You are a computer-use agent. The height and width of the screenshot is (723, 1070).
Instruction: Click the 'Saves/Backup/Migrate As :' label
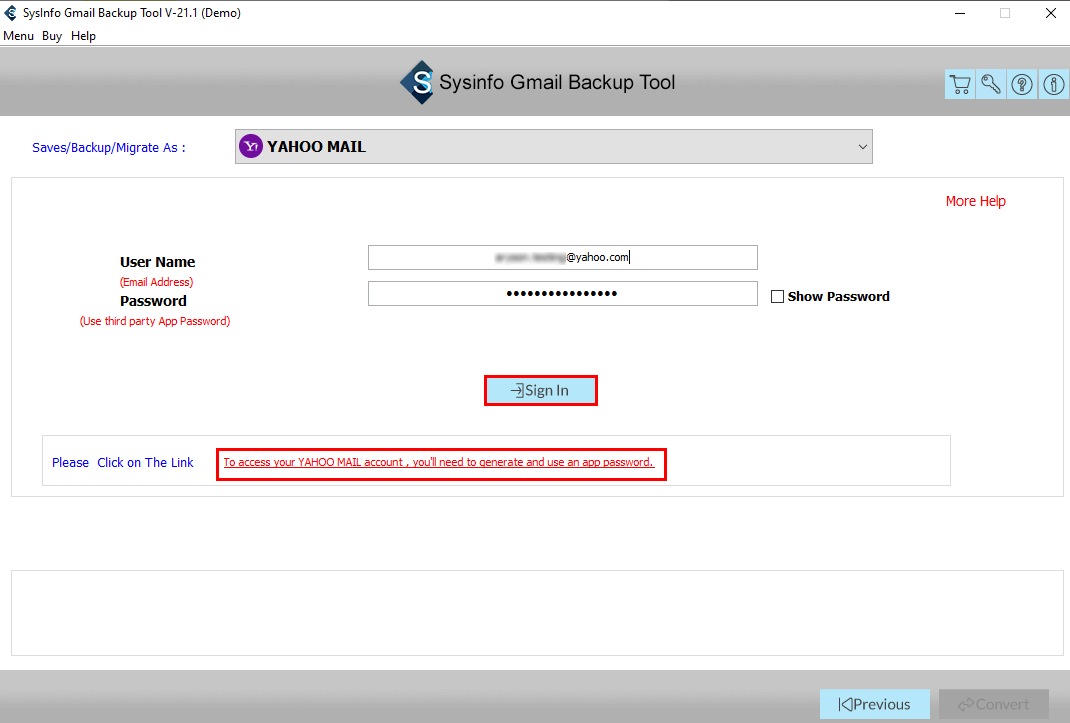[109, 147]
